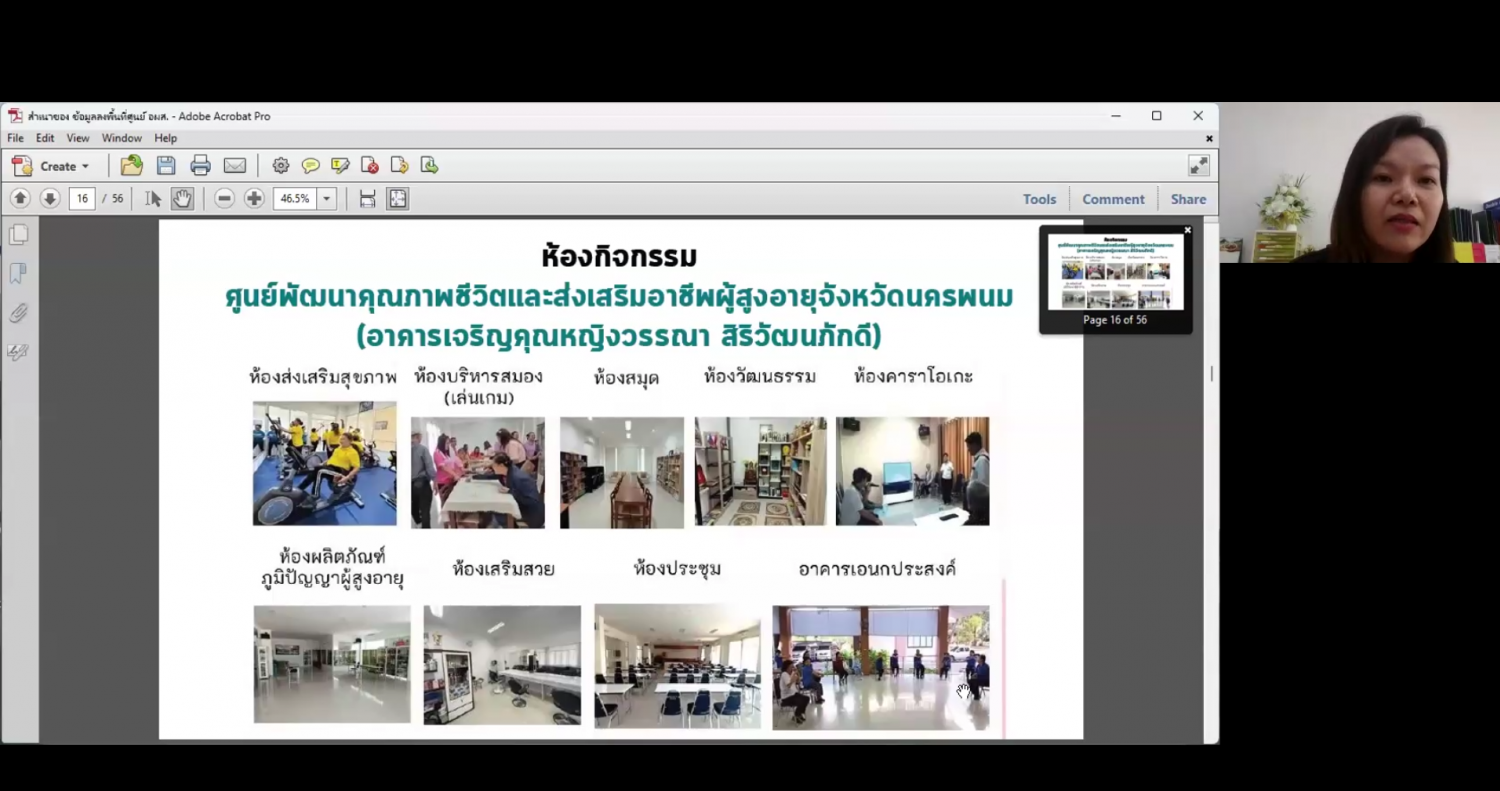Close the page preview popup
The width and height of the screenshot is (1500, 791).
pos(1188,231)
